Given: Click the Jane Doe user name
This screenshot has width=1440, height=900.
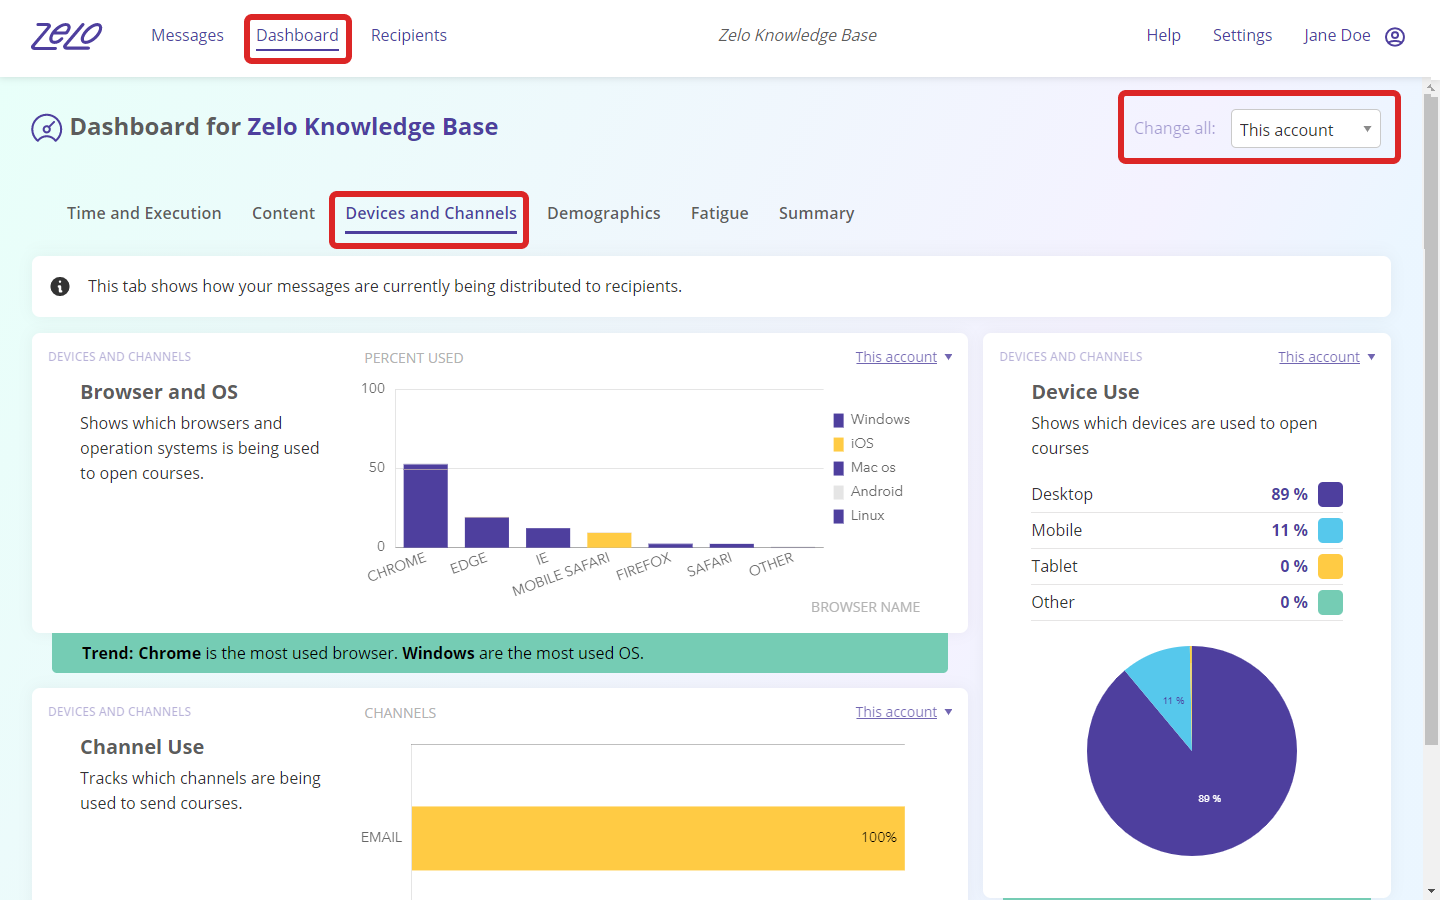Looking at the screenshot, I should [1337, 35].
